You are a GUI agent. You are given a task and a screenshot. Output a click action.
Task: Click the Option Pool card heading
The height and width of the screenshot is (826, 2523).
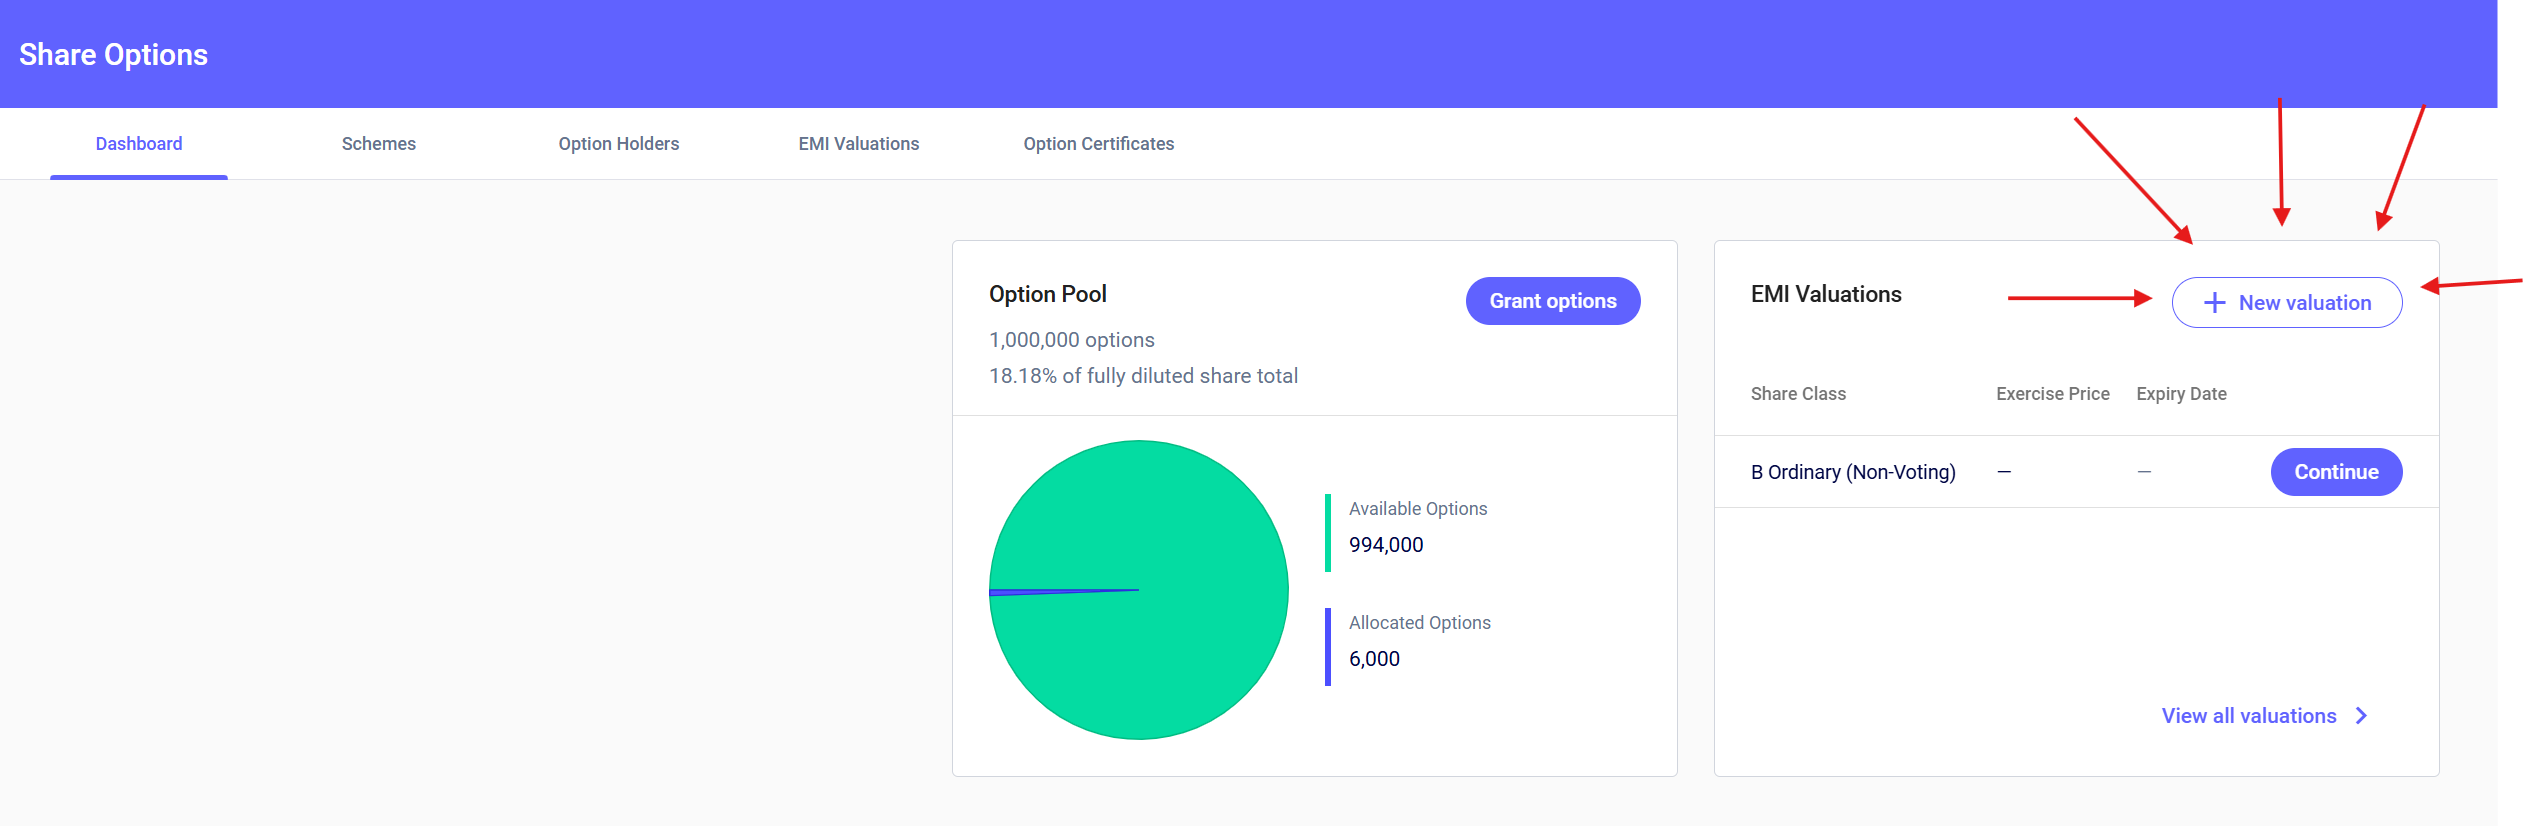pyautogui.click(x=1047, y=294)
